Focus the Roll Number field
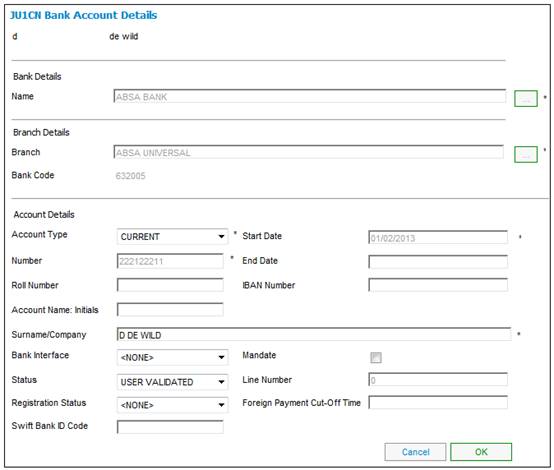 (x=170, y=285)
